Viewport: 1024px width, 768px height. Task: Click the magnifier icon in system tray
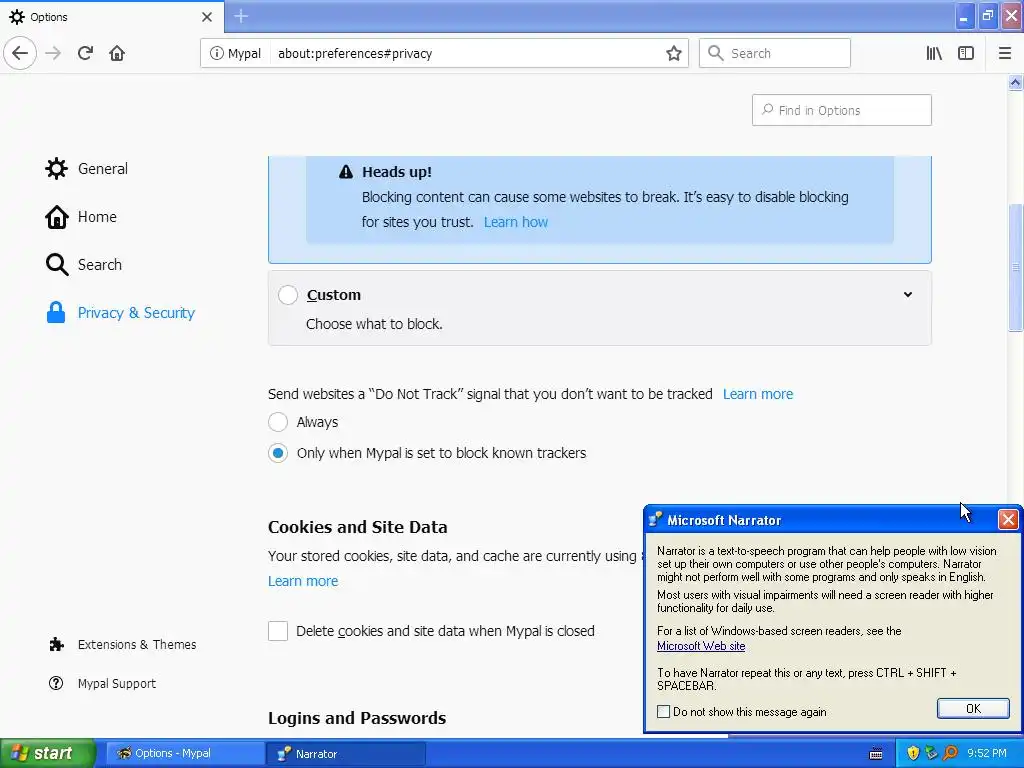point(950,753)
